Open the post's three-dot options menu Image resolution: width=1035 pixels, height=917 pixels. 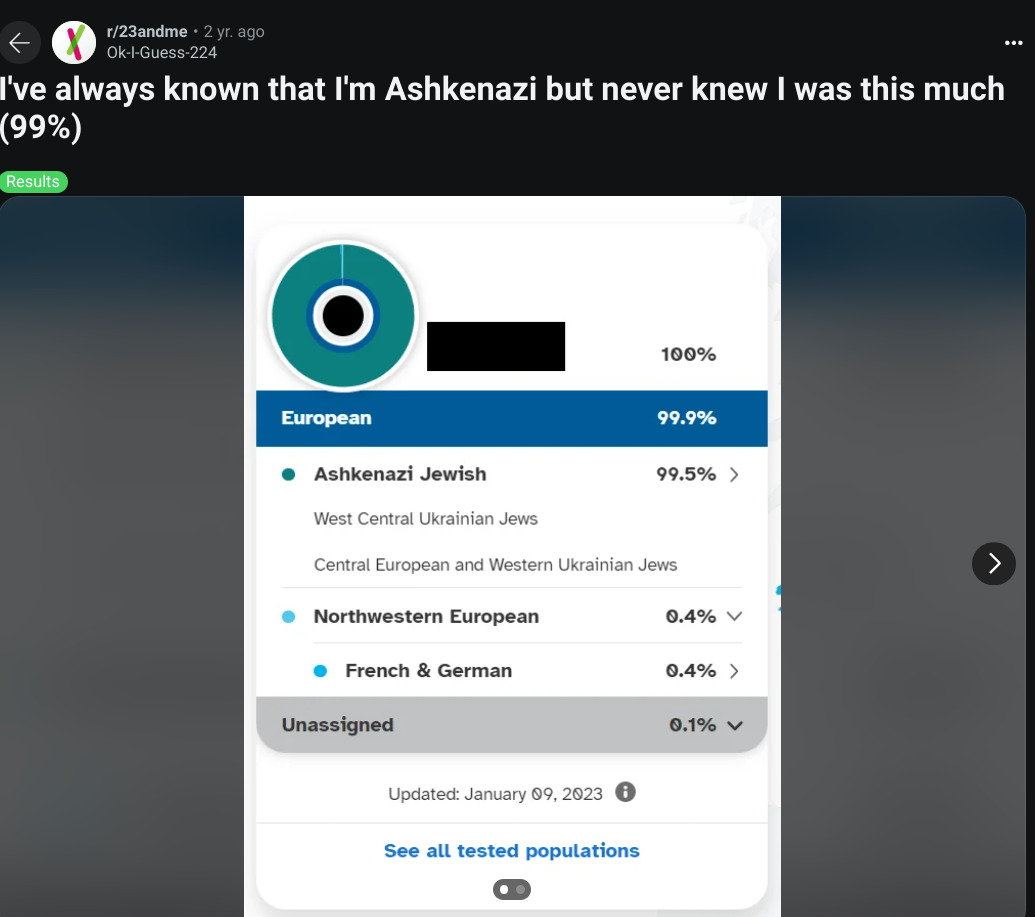[1013, 43]
